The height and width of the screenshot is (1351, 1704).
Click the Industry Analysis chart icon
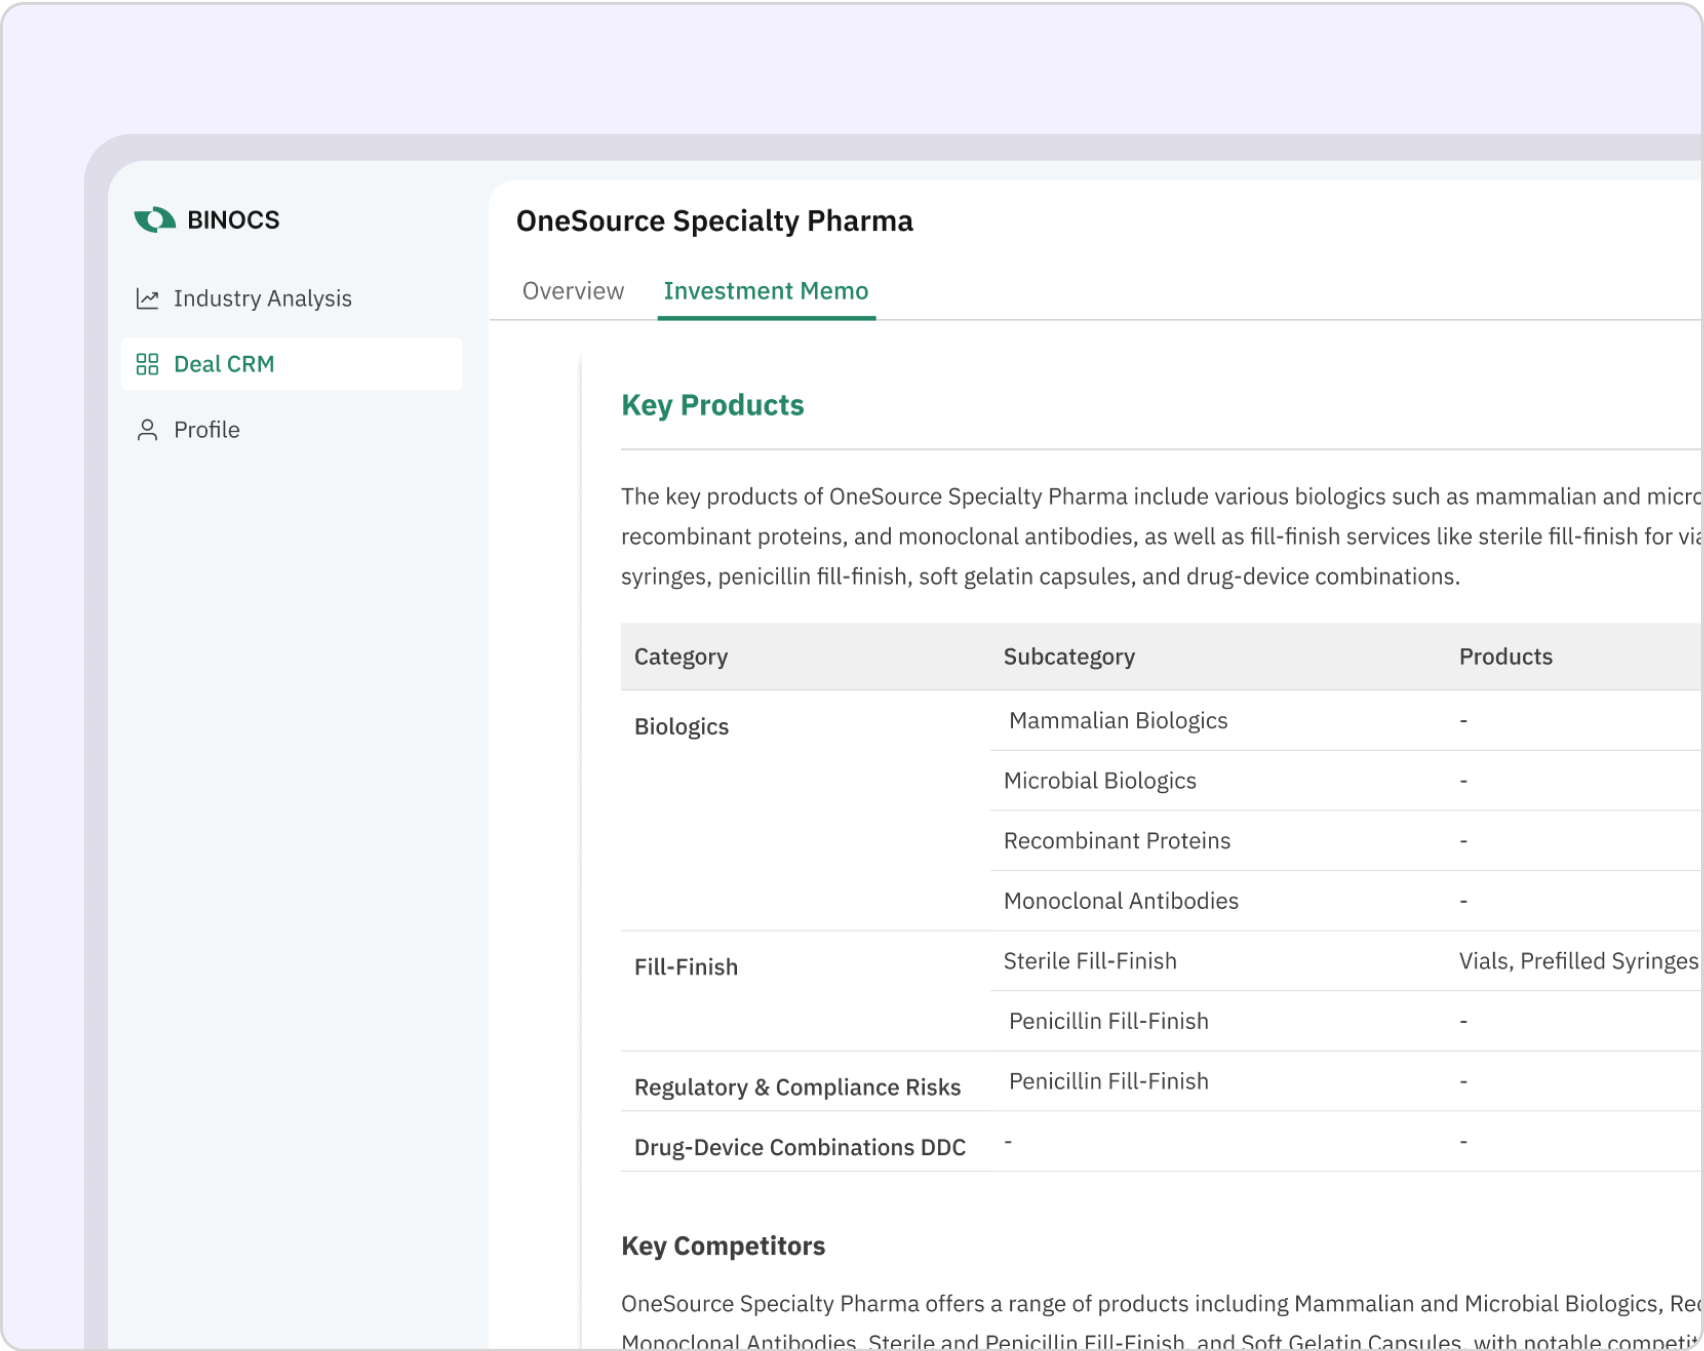pyautogui.click(x=147, y=299)
